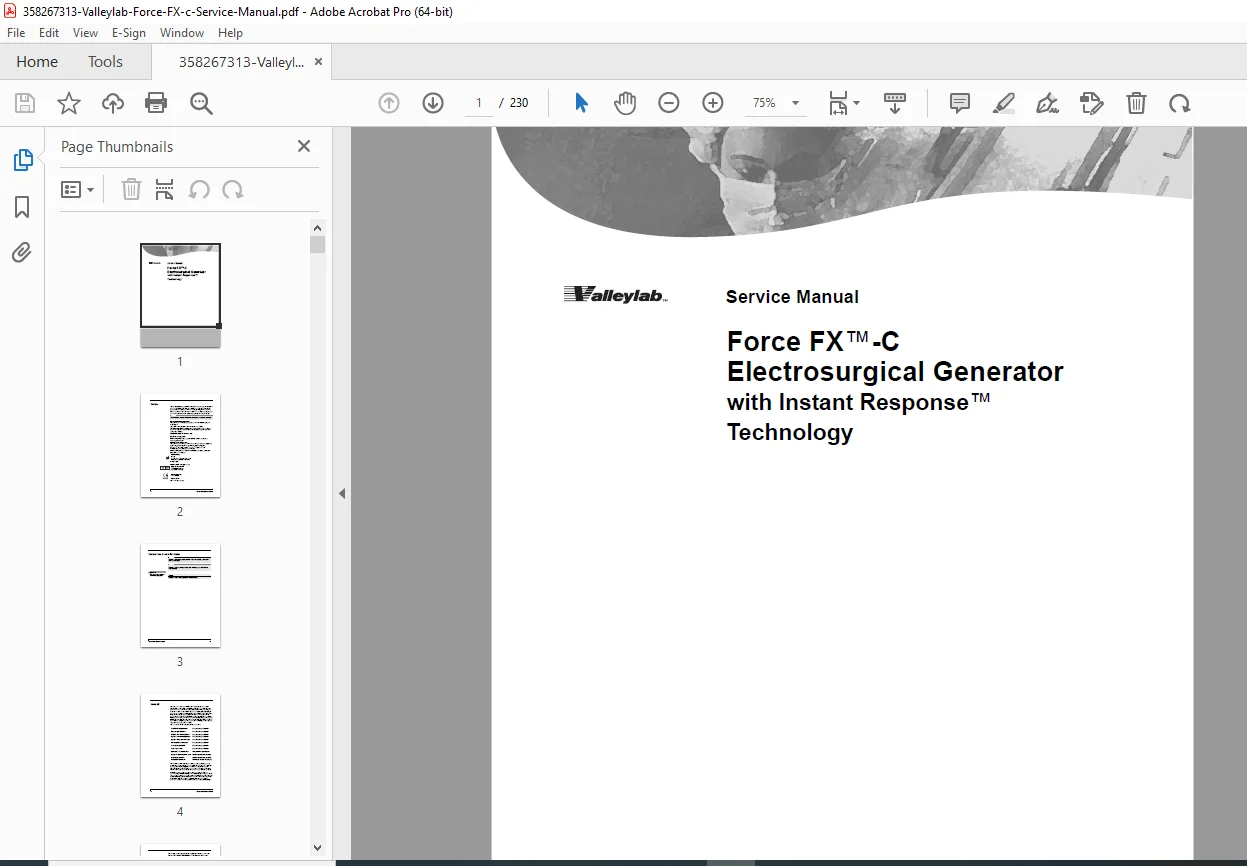1247x866 pixels.
Task: Open the find text magnifier icon
Action: [202, 103]
